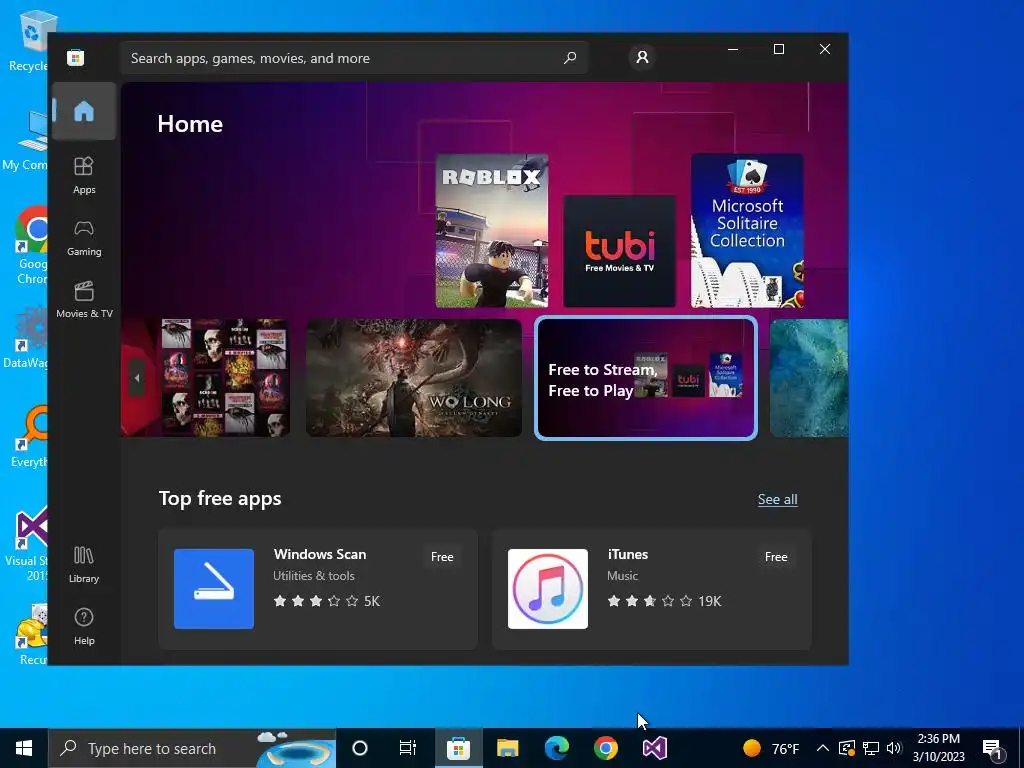
Task: Expand the hidden system tray icons
Action: click(x=823, y=748)
